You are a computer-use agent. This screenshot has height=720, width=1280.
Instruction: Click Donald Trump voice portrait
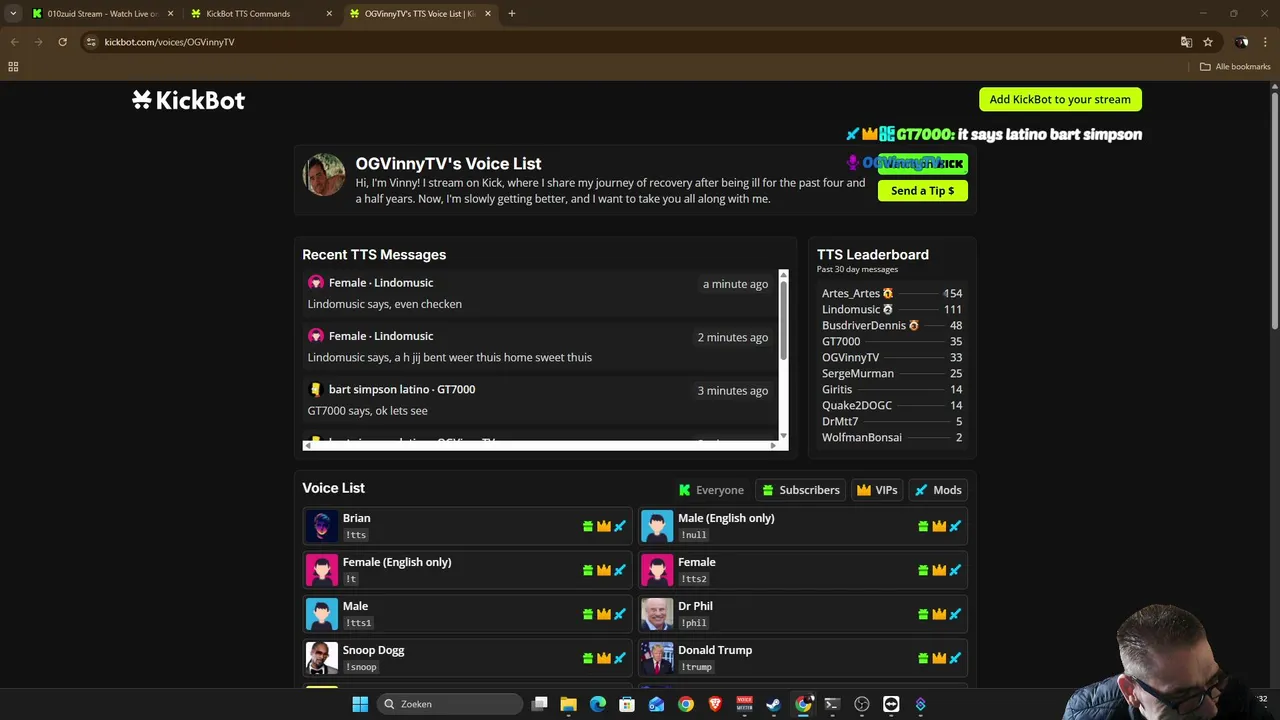pos(657,658)
